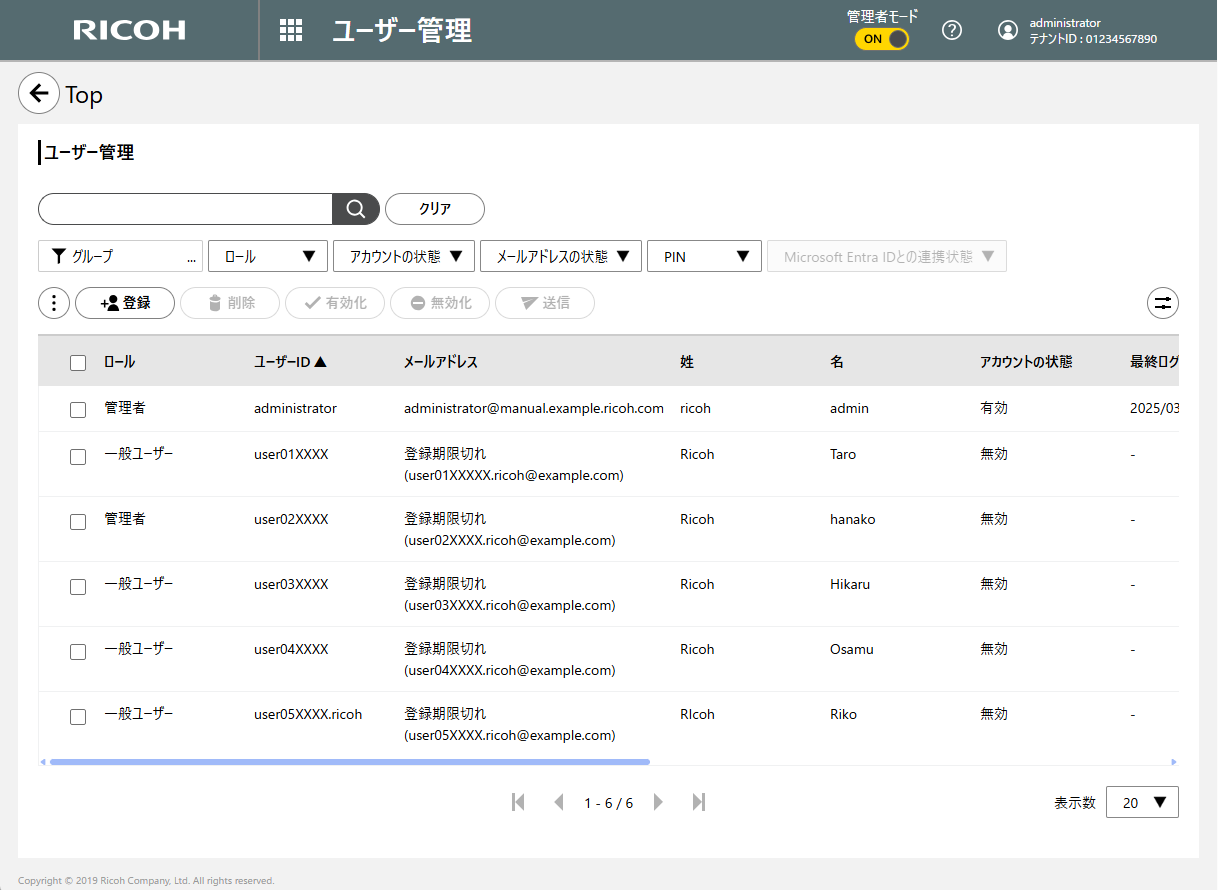Click the クリア button
The width and height of the screenshot is (1218, 890).
click(x=435, y=209)
